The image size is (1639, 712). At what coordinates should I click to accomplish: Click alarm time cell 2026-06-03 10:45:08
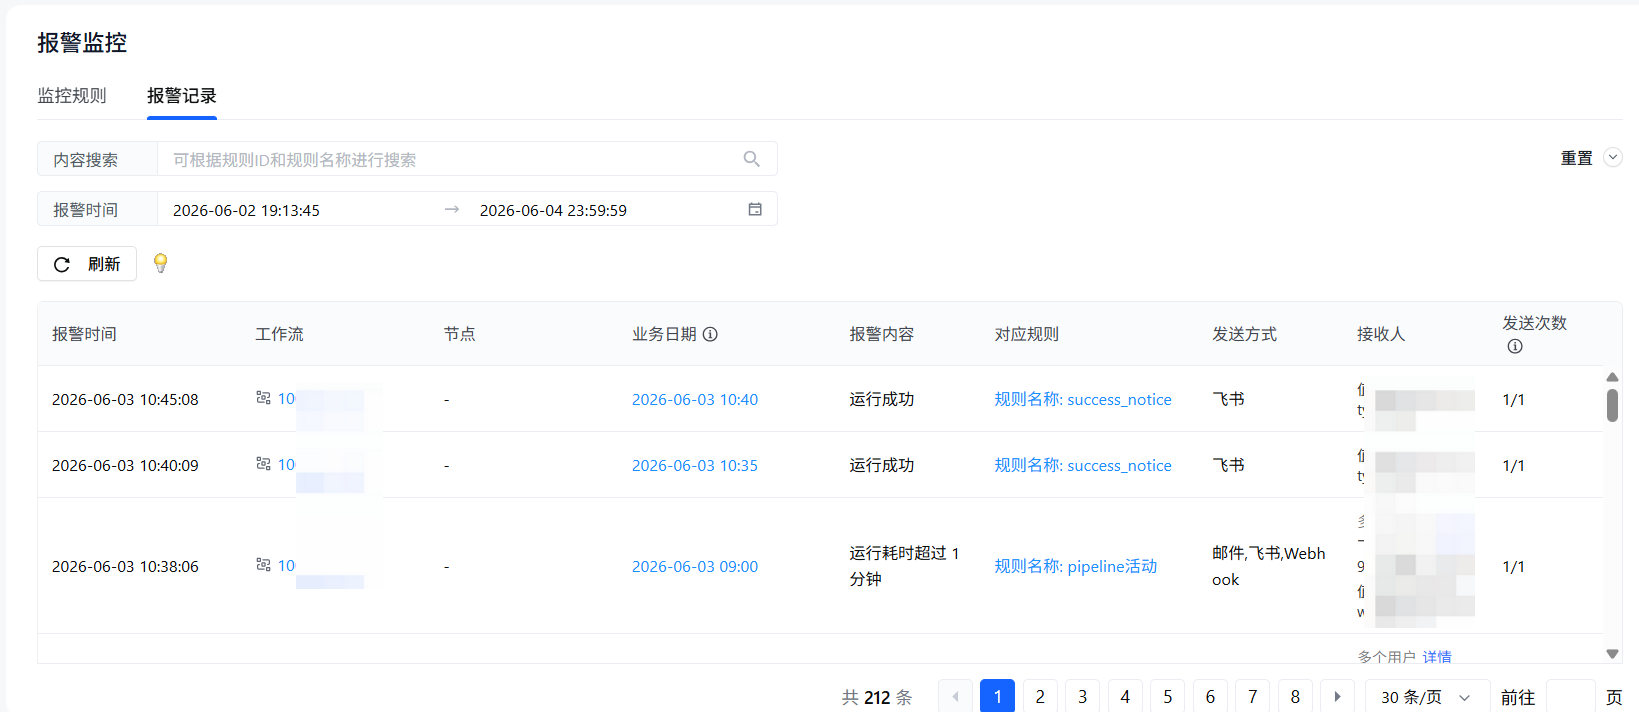(x=125, y=399)
